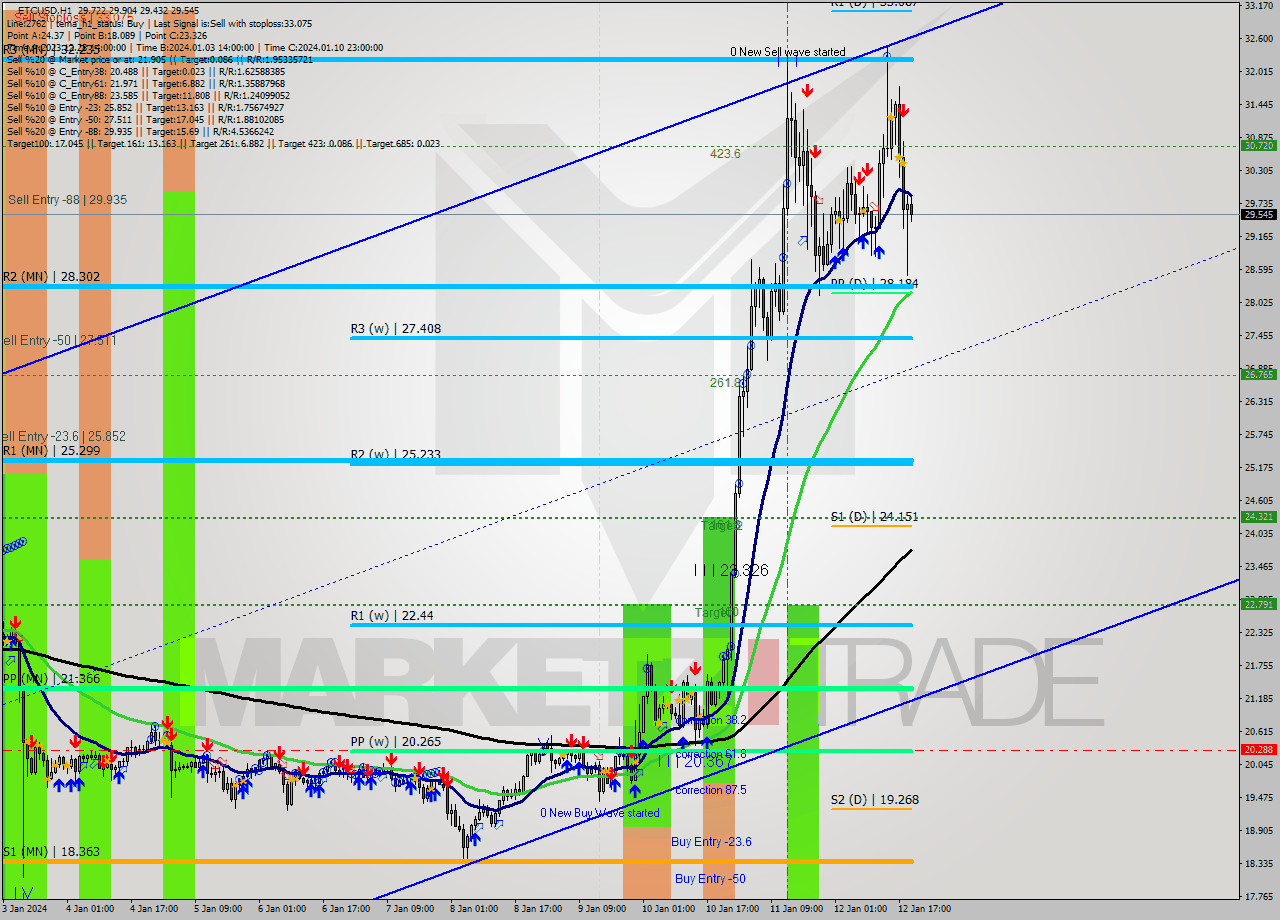This screenshot has height=920, width=1280.
Task: Click the 'R1 (MN) | 25.299' label
Action: (51, 450)
